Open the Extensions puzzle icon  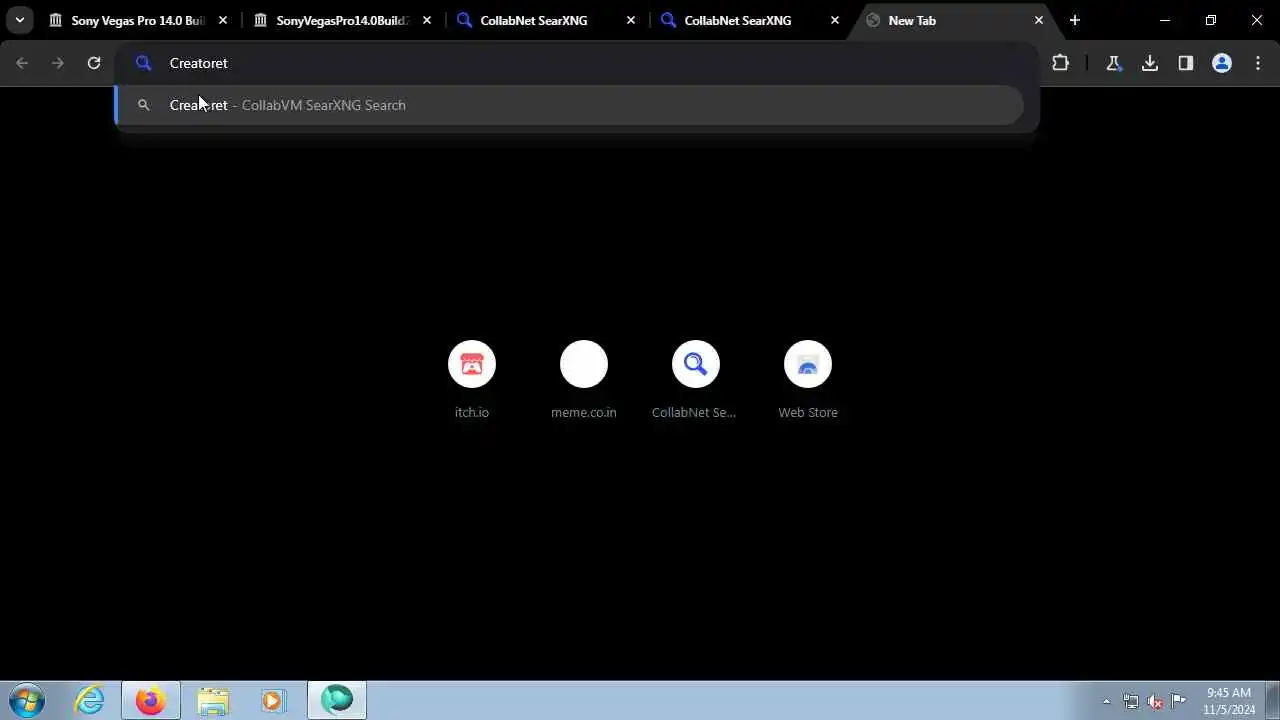(x=1060, y=63)
